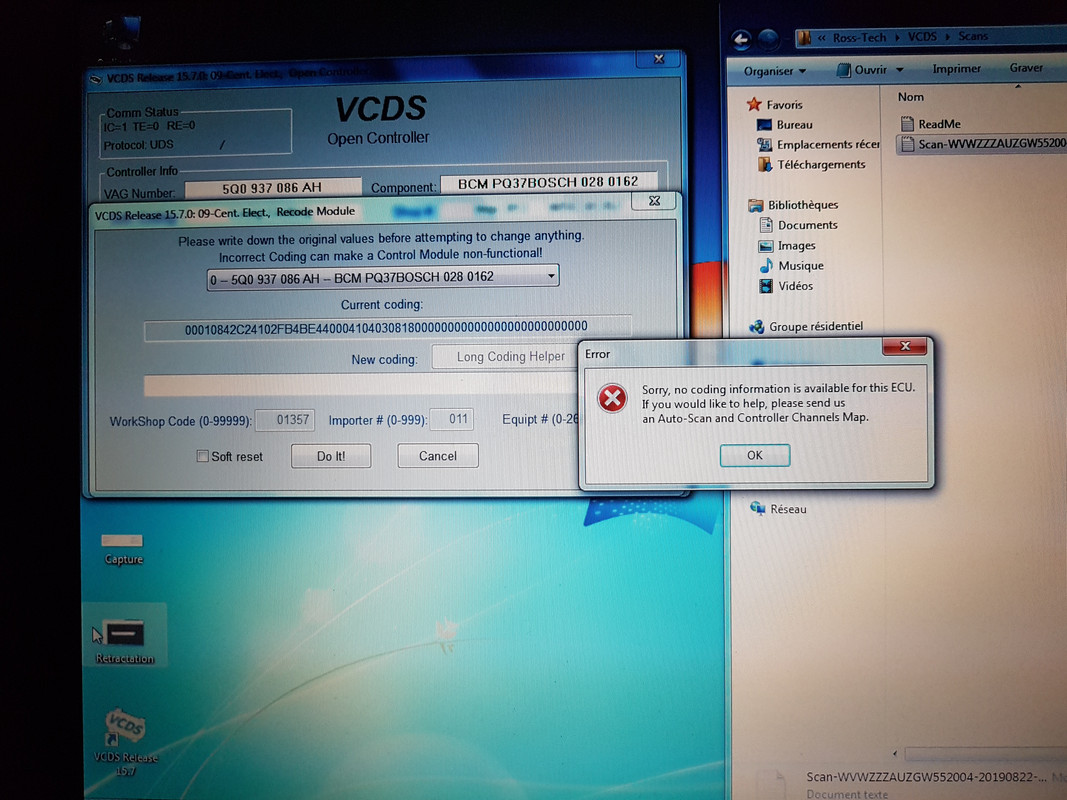Expand the Ouvrir dropdown arrow
Screen dimensions: 1067x800
[x=900, y=70]
